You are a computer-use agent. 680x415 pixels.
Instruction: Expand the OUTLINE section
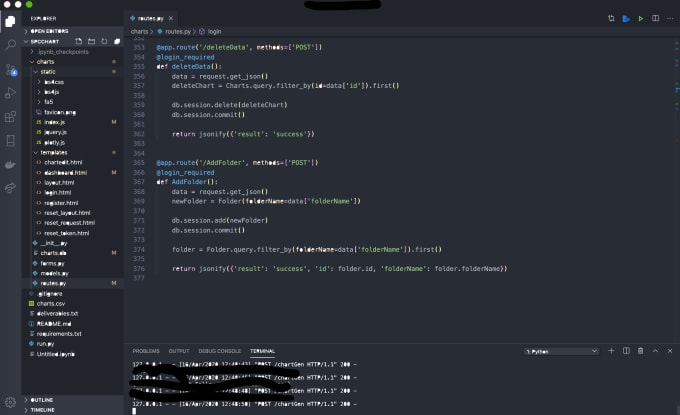[x=73, y=400]
